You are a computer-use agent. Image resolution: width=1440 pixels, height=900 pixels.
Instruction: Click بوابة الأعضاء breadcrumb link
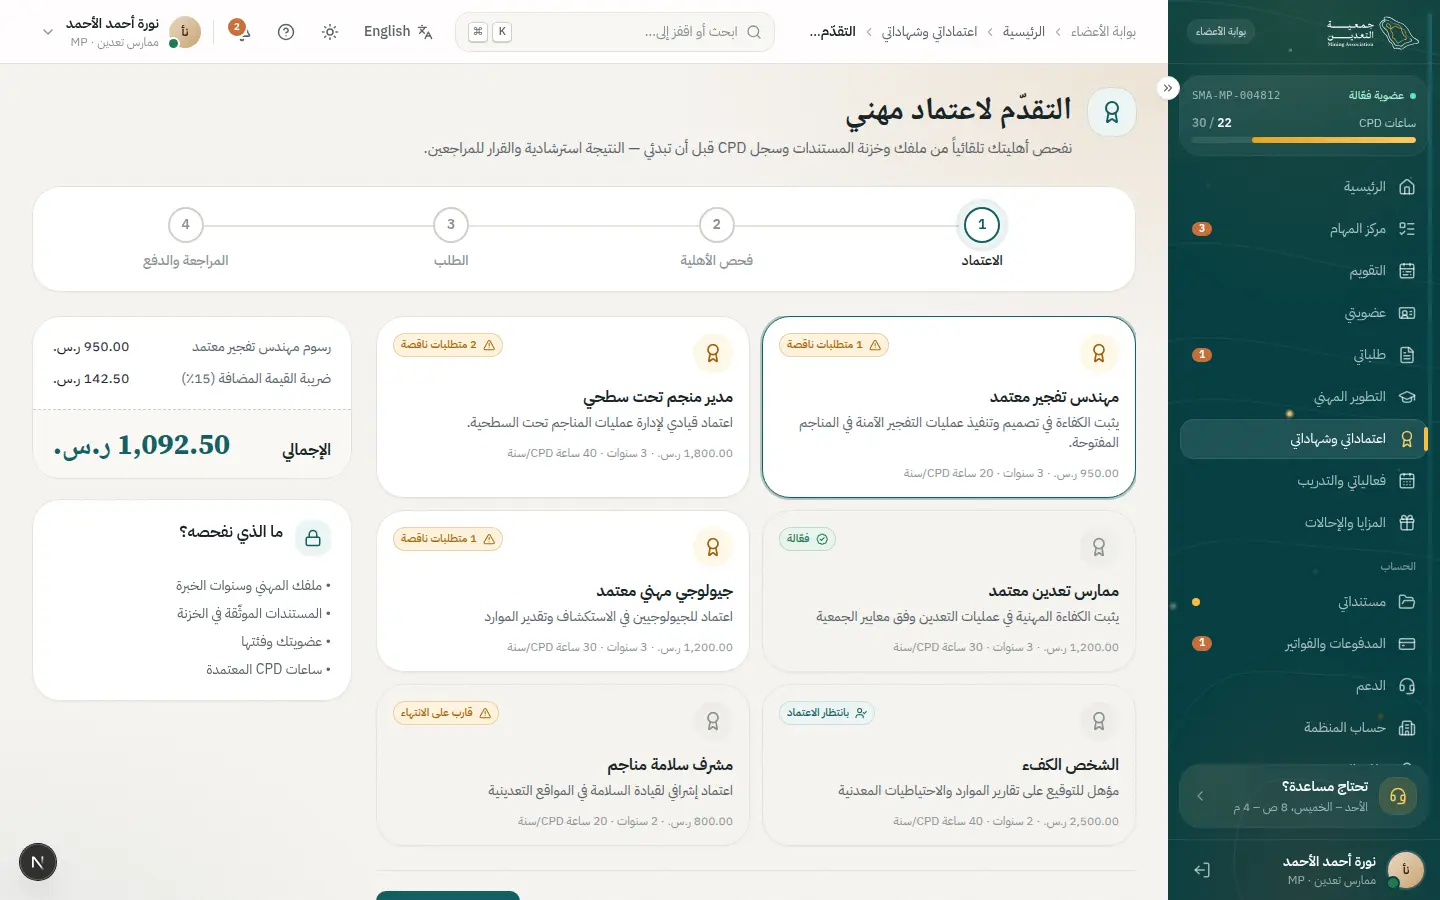[1103, 32]
